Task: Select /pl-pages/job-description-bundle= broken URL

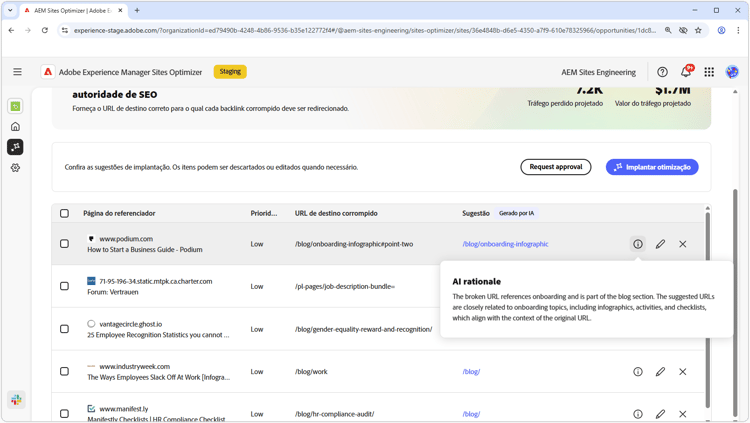Action: 345,287
